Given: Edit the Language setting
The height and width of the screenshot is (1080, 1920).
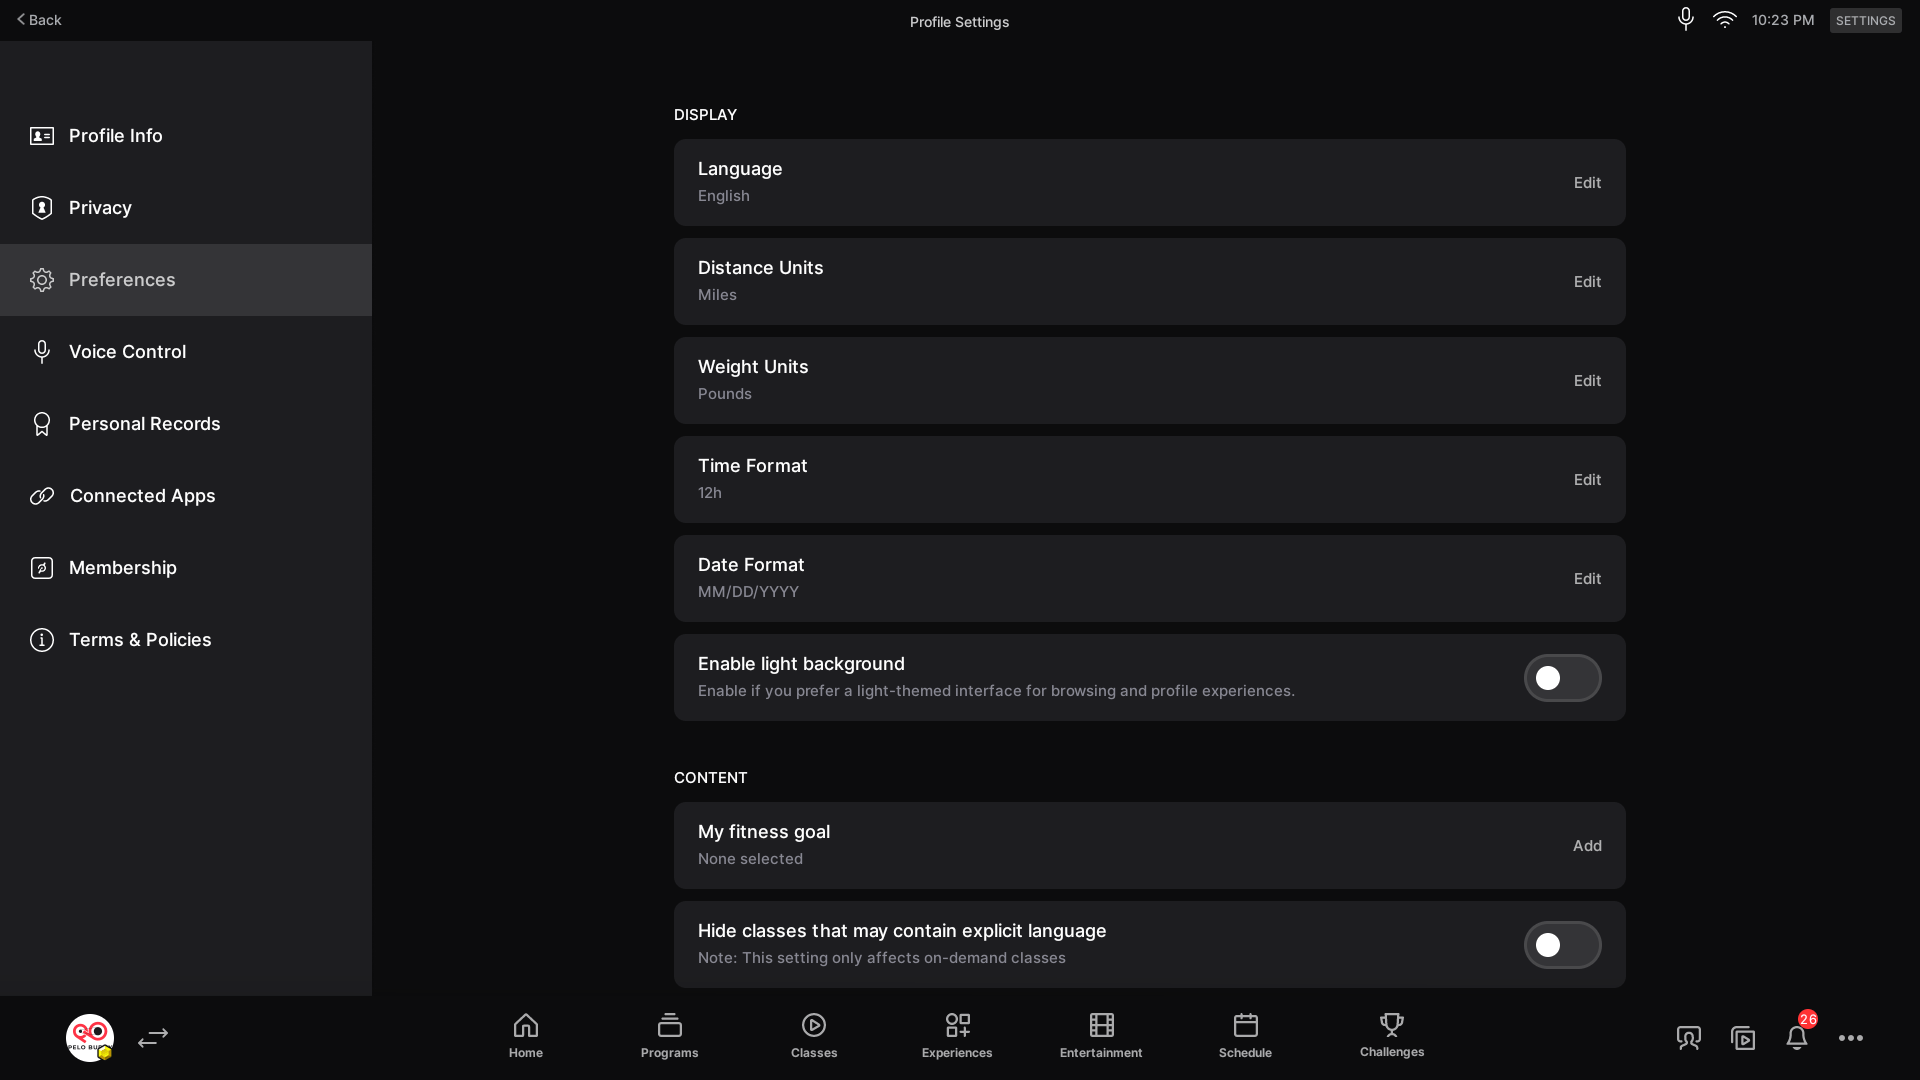Looking at the screenshot, I should (1587, 183).
